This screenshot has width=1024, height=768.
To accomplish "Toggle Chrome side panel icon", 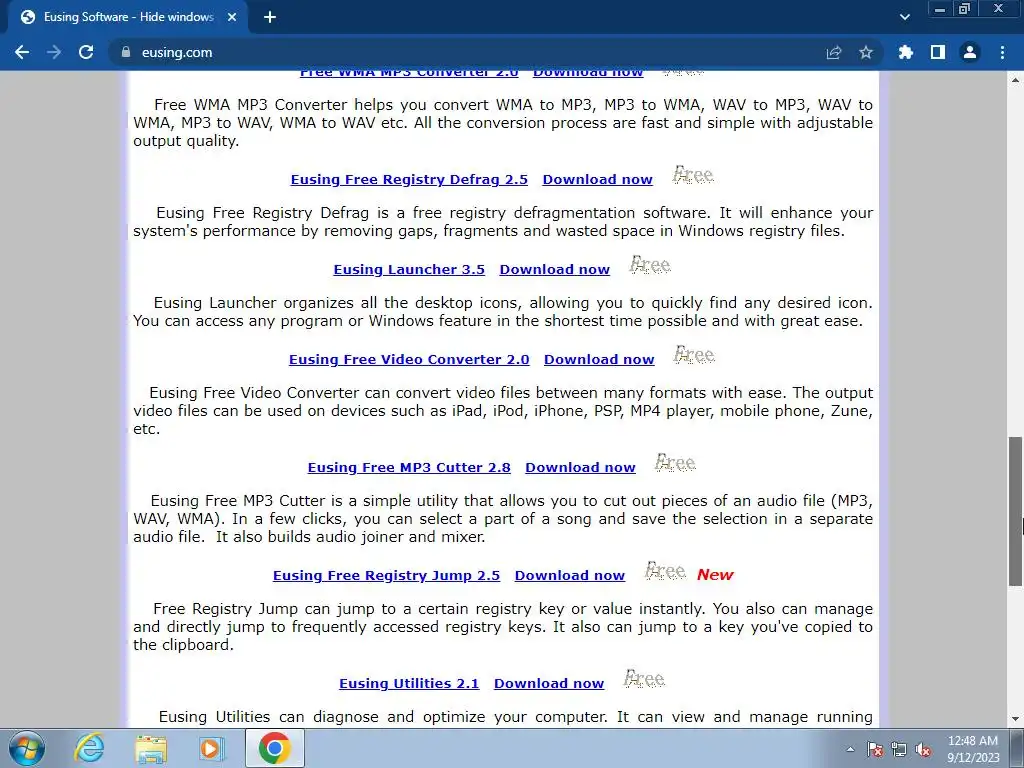I will [x=938, y=52].
